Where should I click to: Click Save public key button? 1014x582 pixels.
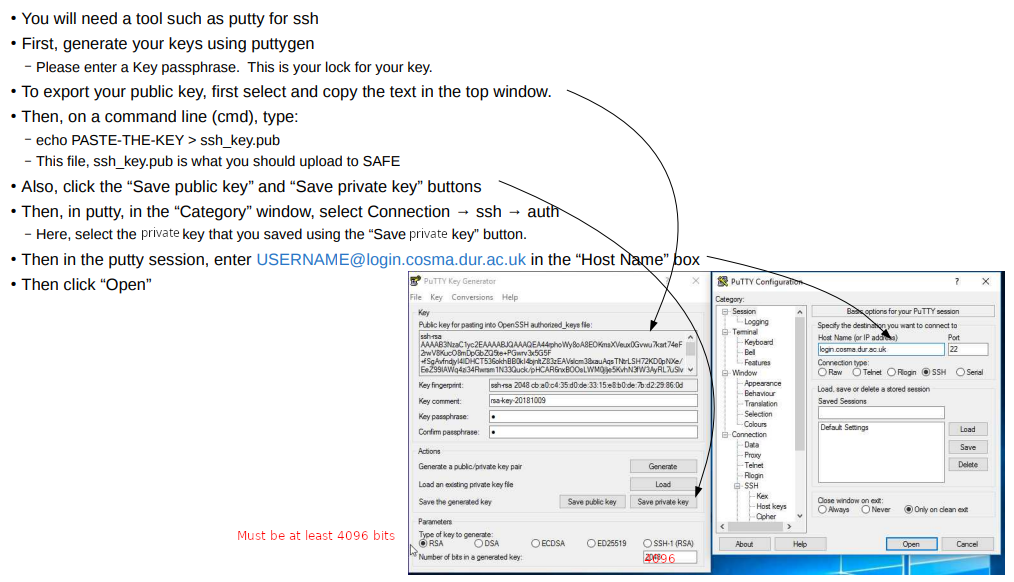(592, 502)
